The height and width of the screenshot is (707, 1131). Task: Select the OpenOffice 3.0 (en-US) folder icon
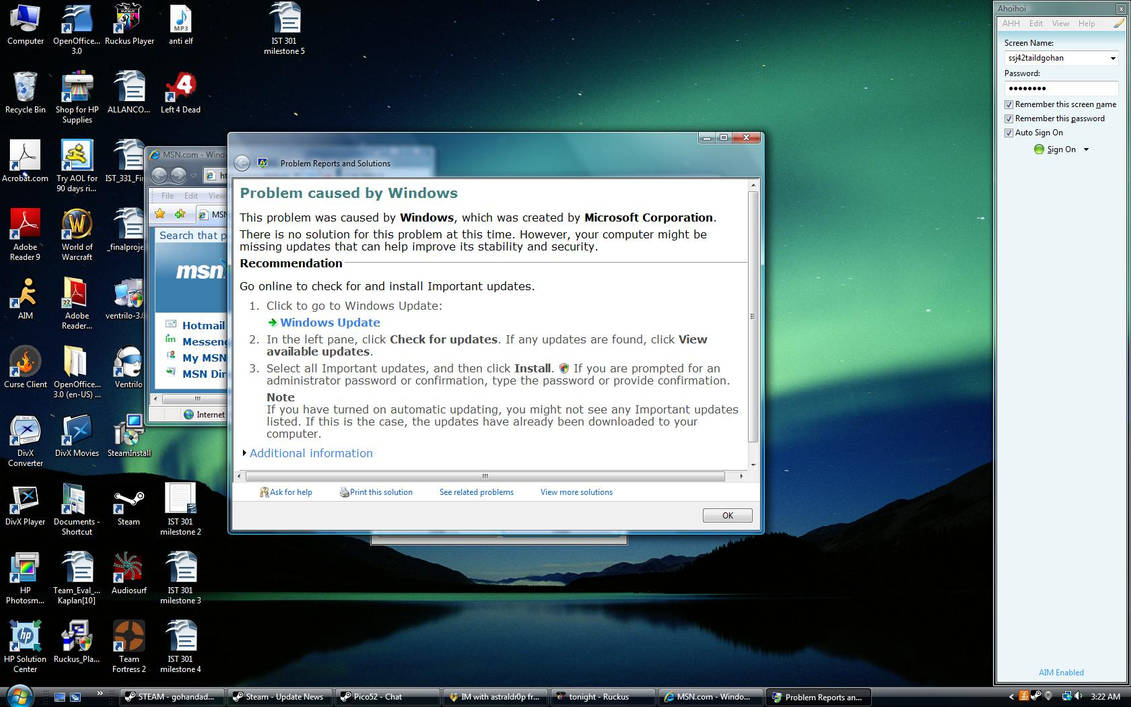coord(77,372)
